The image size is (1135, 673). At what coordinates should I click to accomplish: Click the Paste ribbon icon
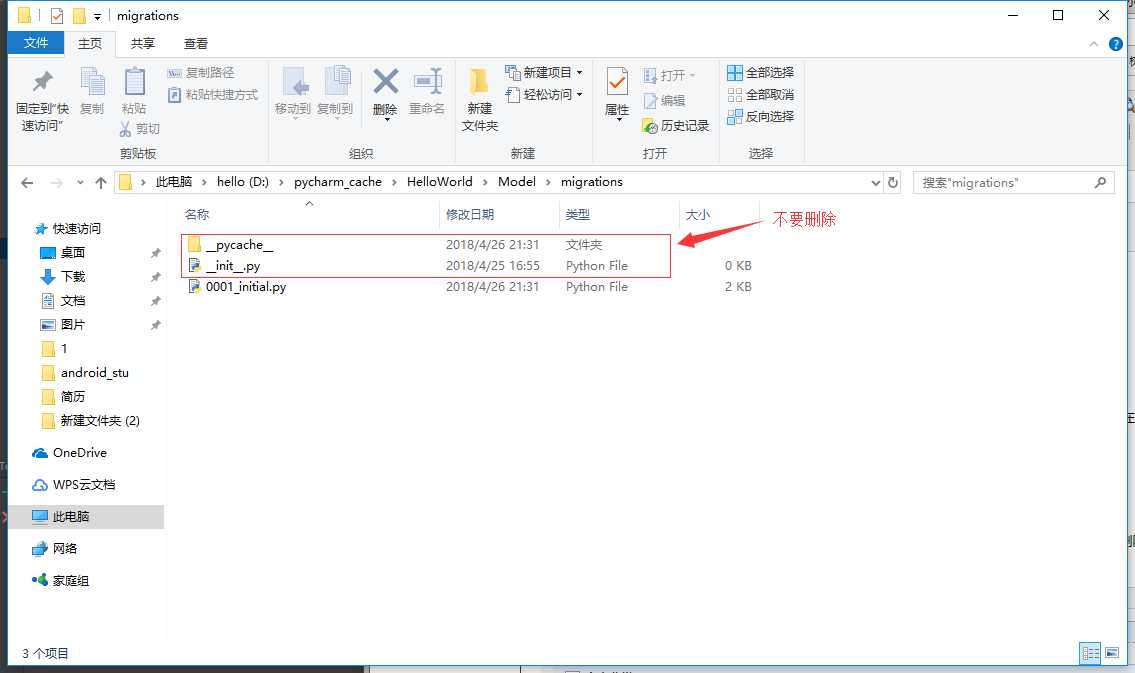(x=134, y=91)
